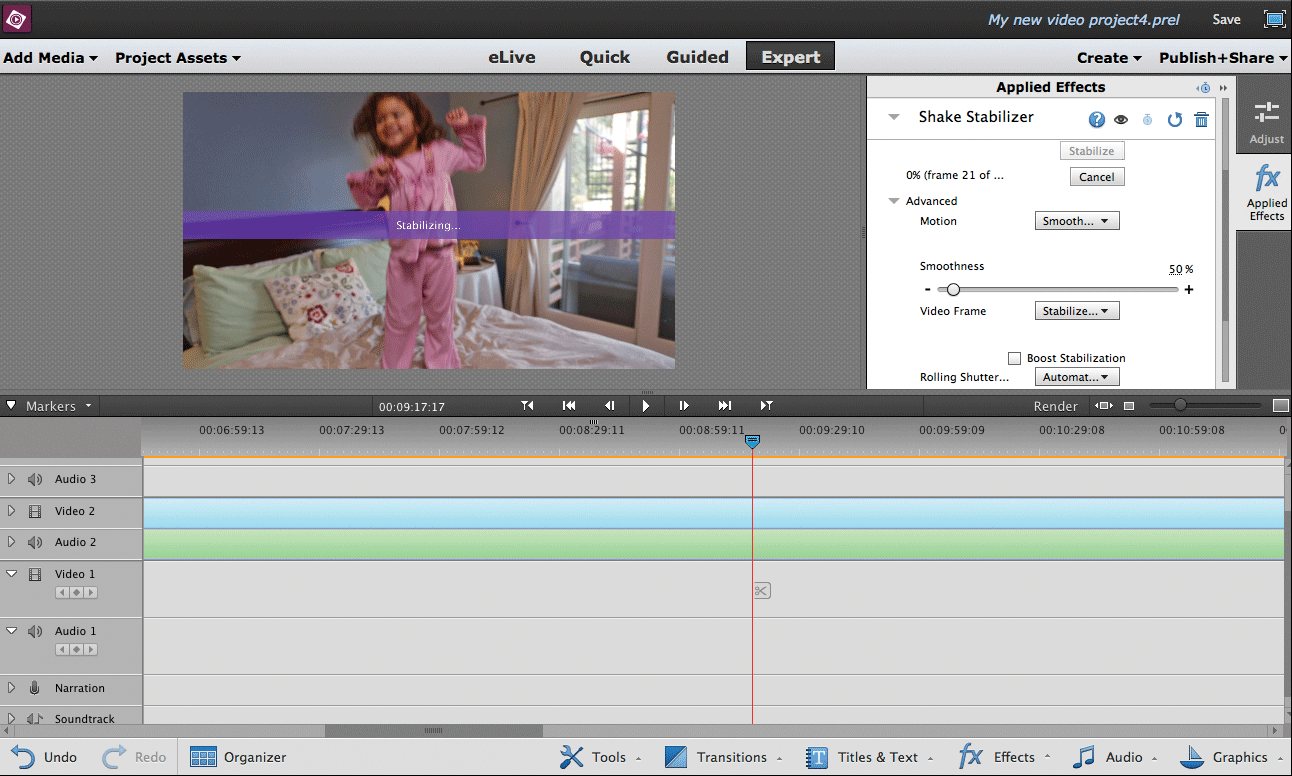Expand the Video 2 track

tap(12, 511)
